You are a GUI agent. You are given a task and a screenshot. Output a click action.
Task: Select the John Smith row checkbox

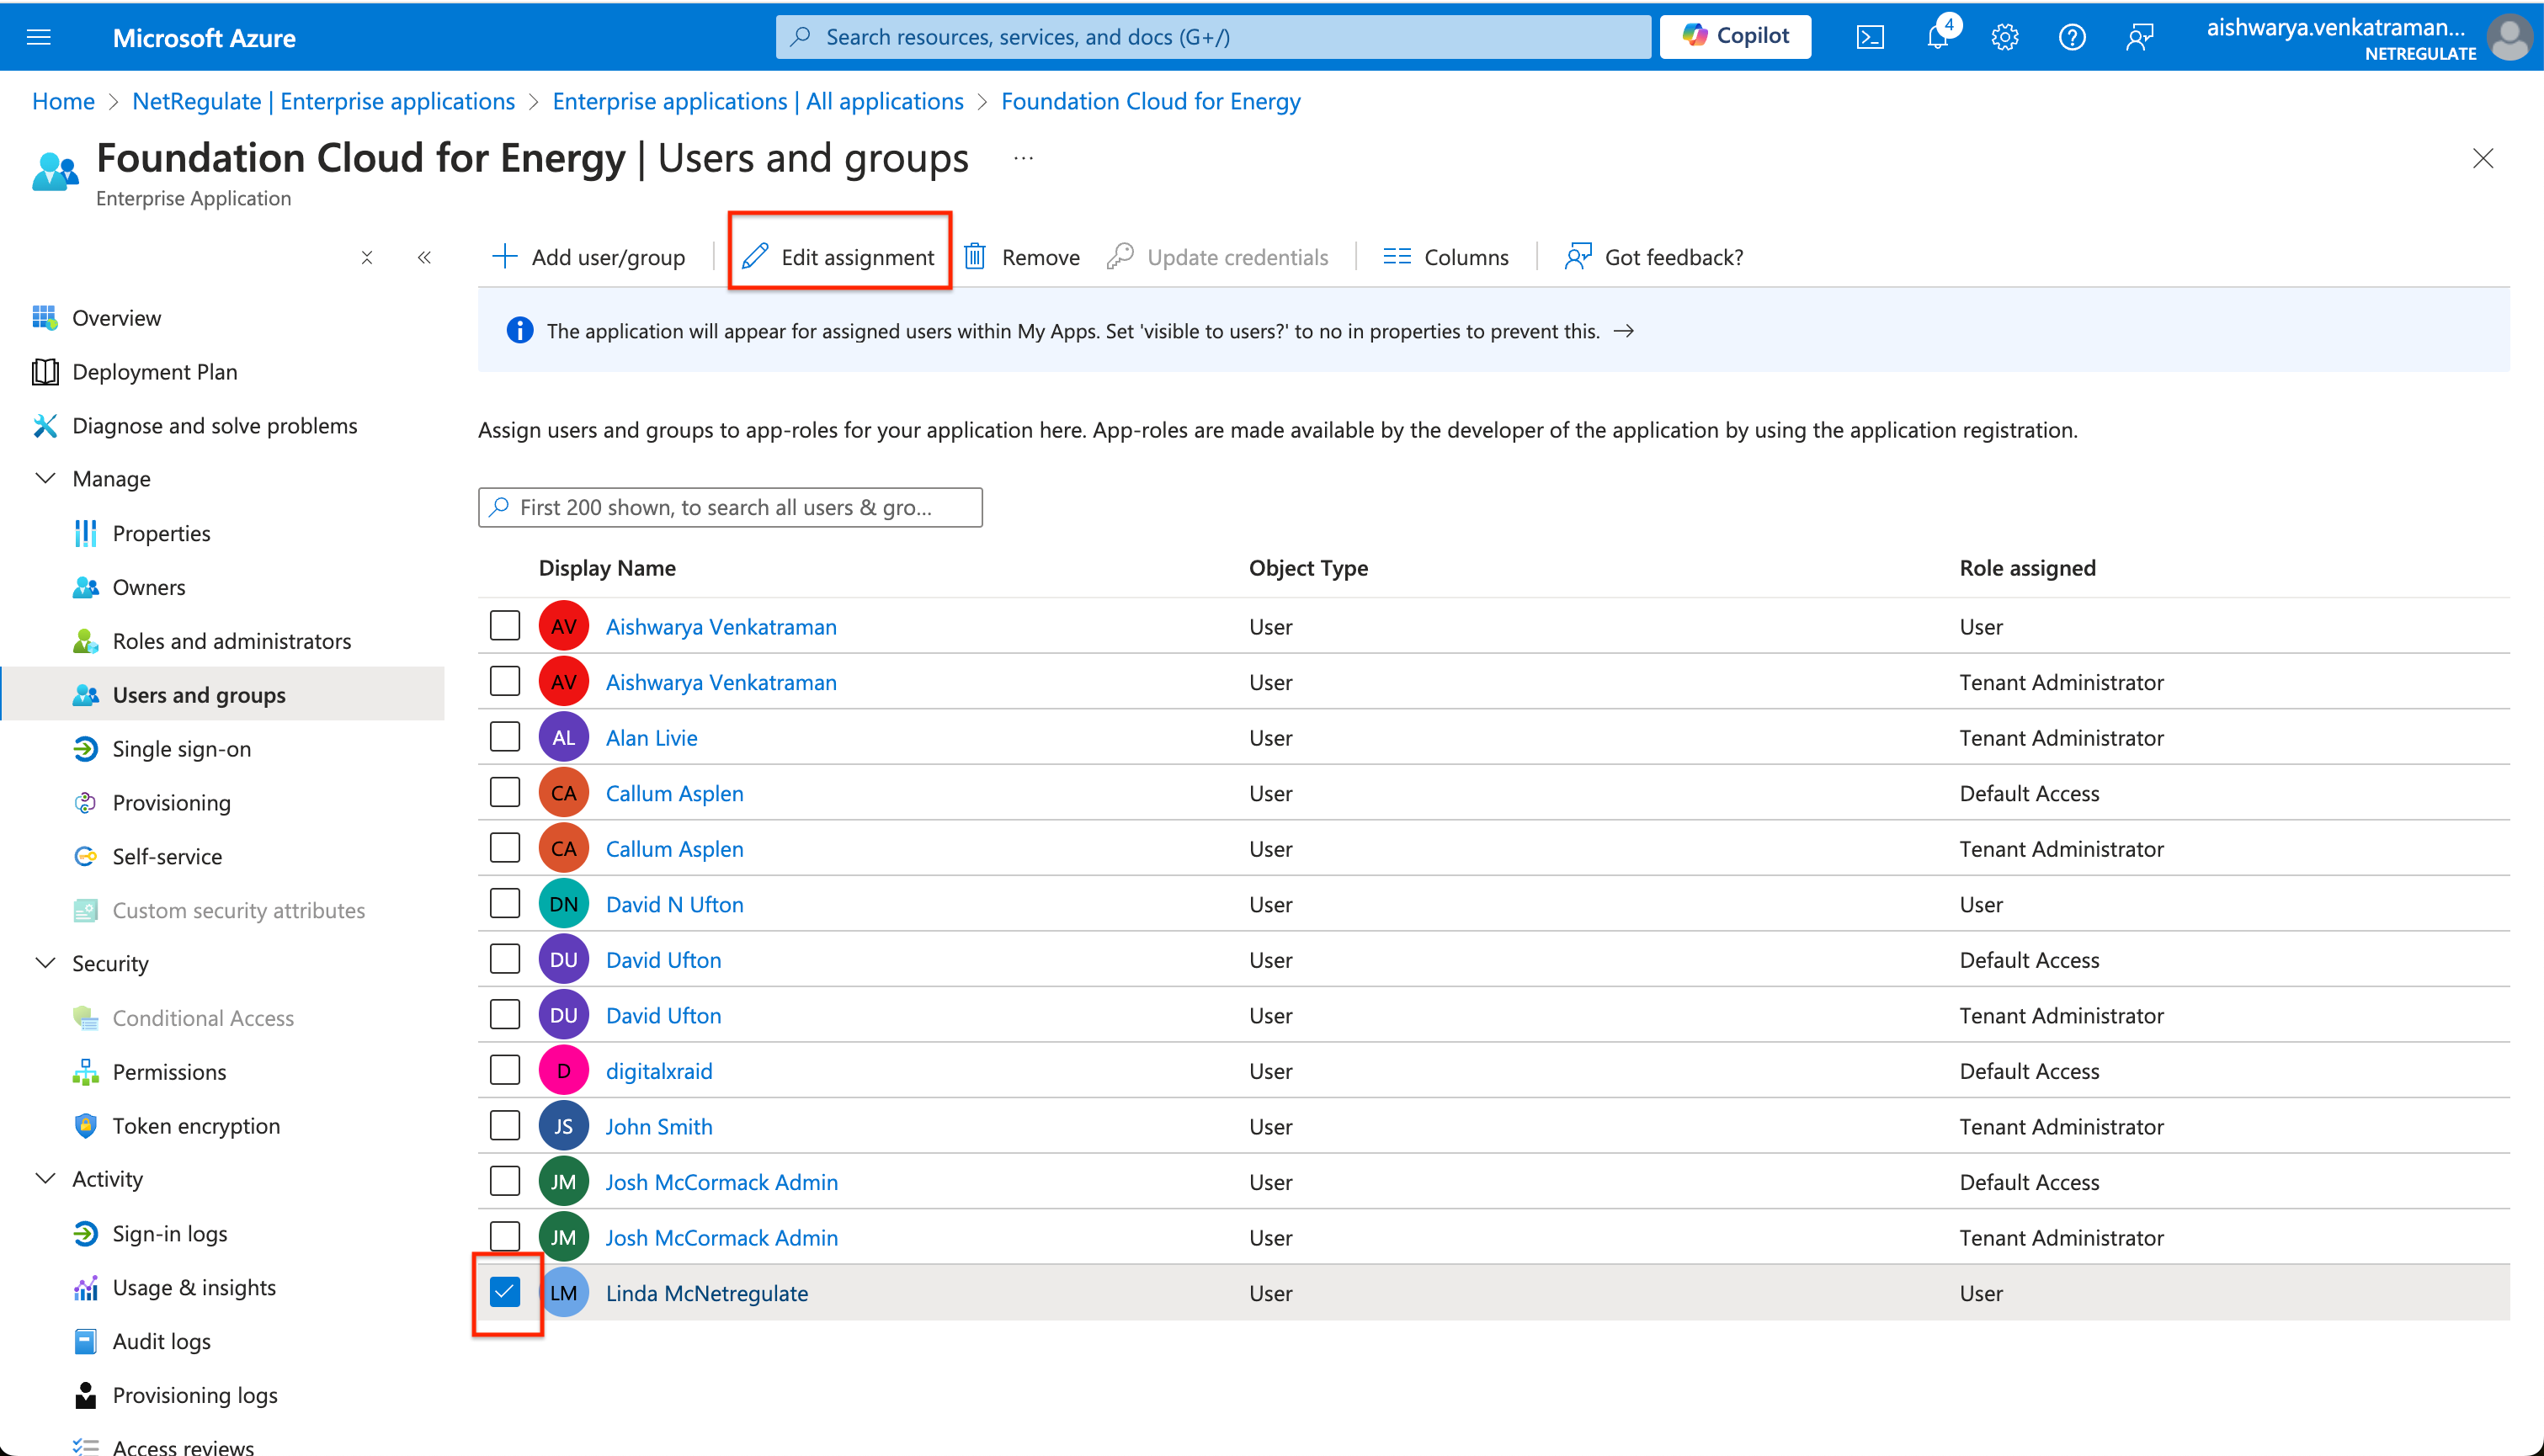[505, 1126]
